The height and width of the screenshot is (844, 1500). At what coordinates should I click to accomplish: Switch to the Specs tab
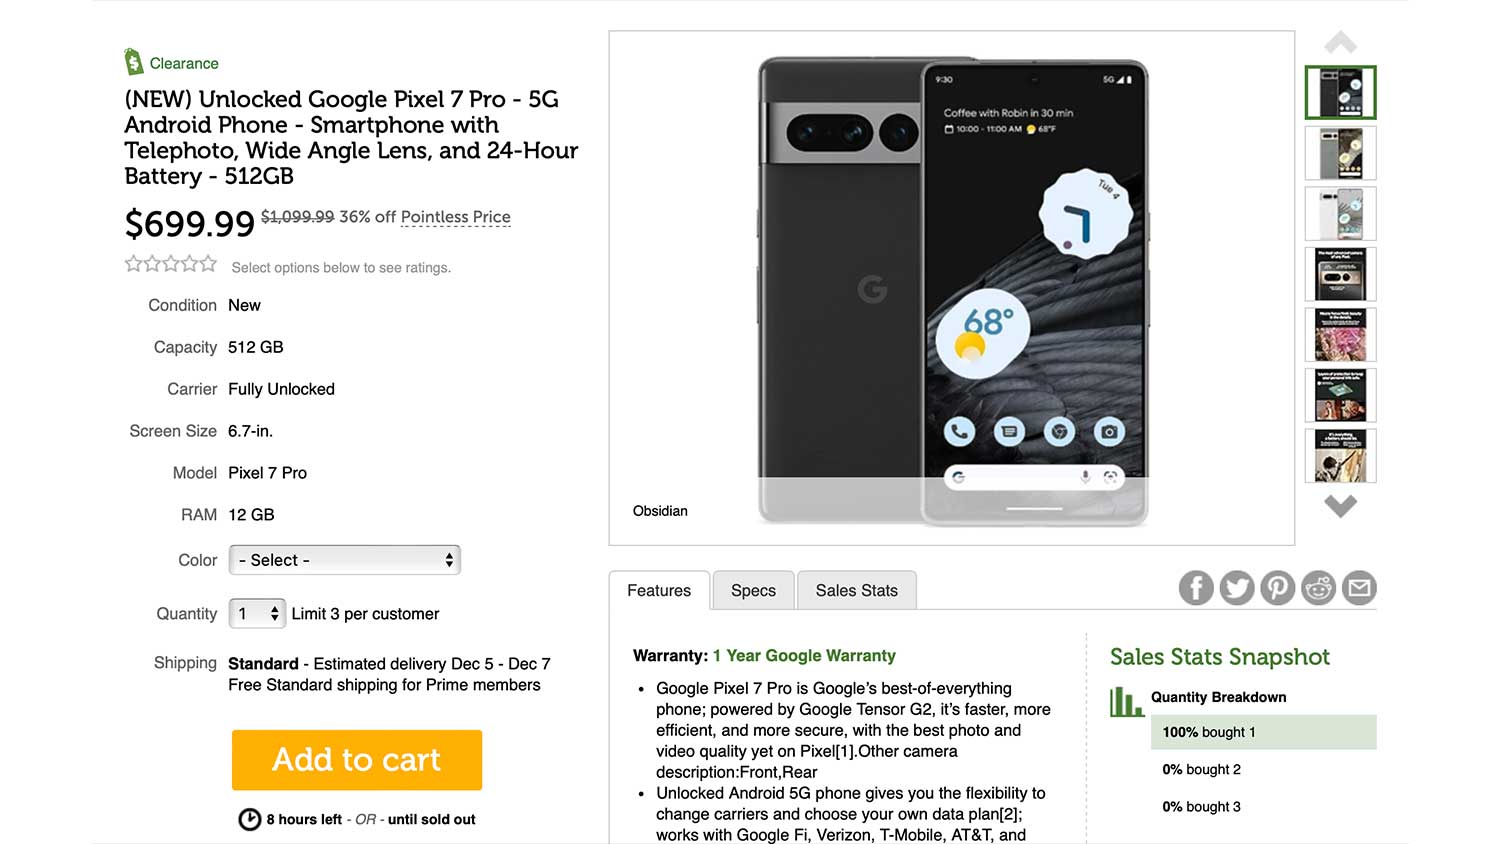pos(753,590)
